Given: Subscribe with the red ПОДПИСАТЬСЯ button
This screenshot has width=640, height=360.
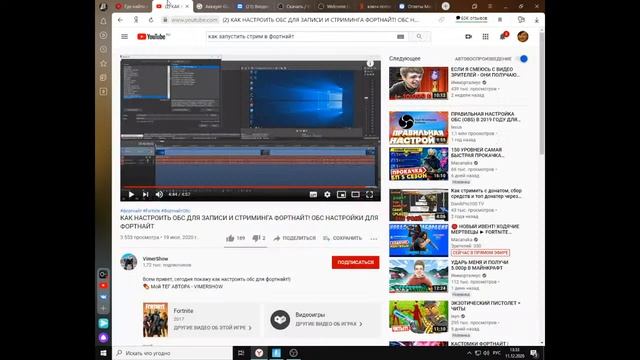Looking at the screenshot, I should pyautogui.click(x=356, y=262).
